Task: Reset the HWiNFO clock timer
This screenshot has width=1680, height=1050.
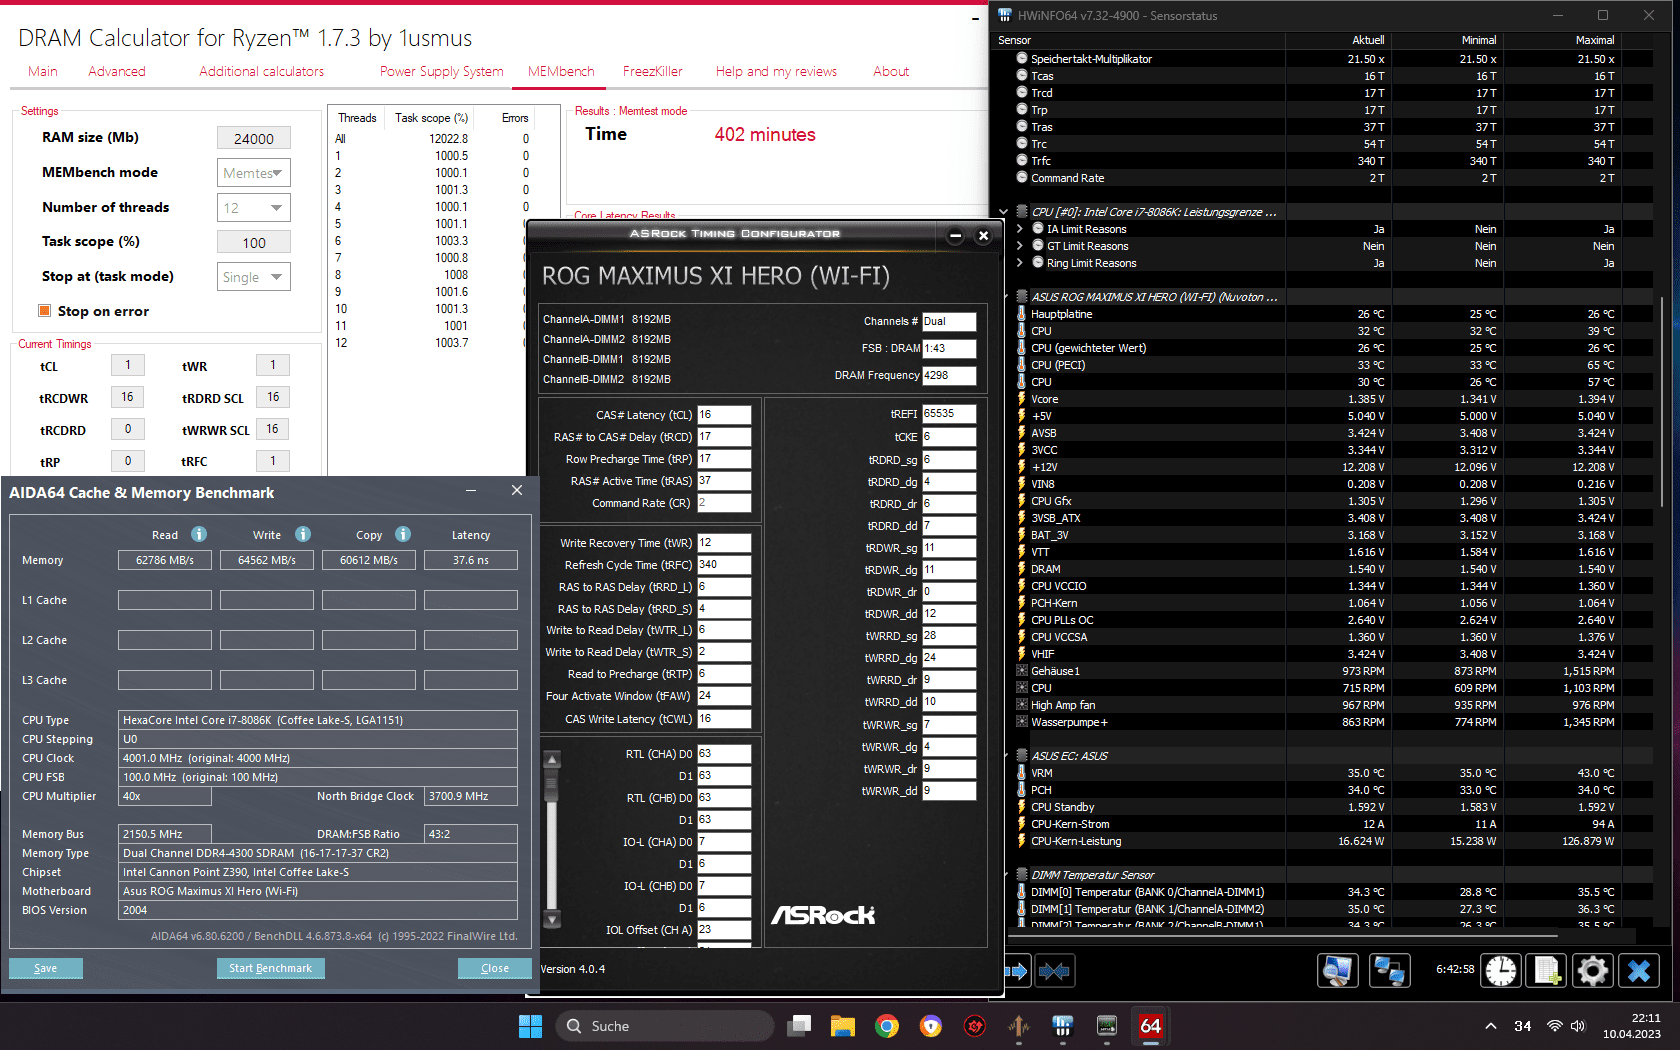Action: (x=1501, y=970)
